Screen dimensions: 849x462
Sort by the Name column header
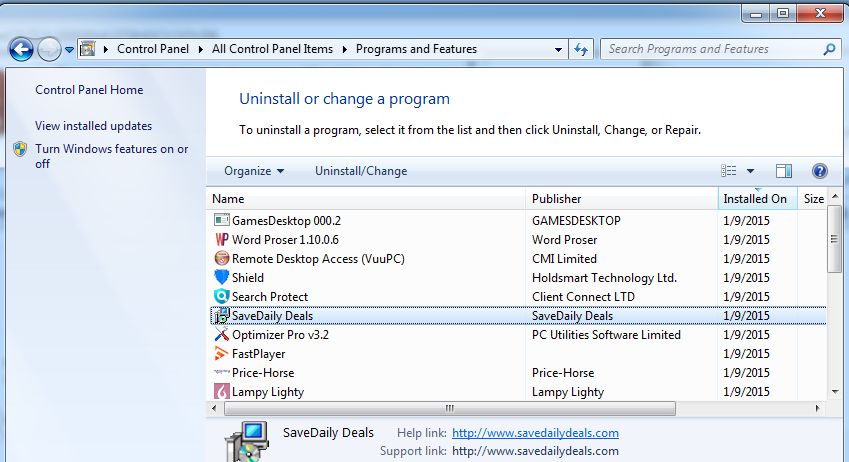click(366, 199)
